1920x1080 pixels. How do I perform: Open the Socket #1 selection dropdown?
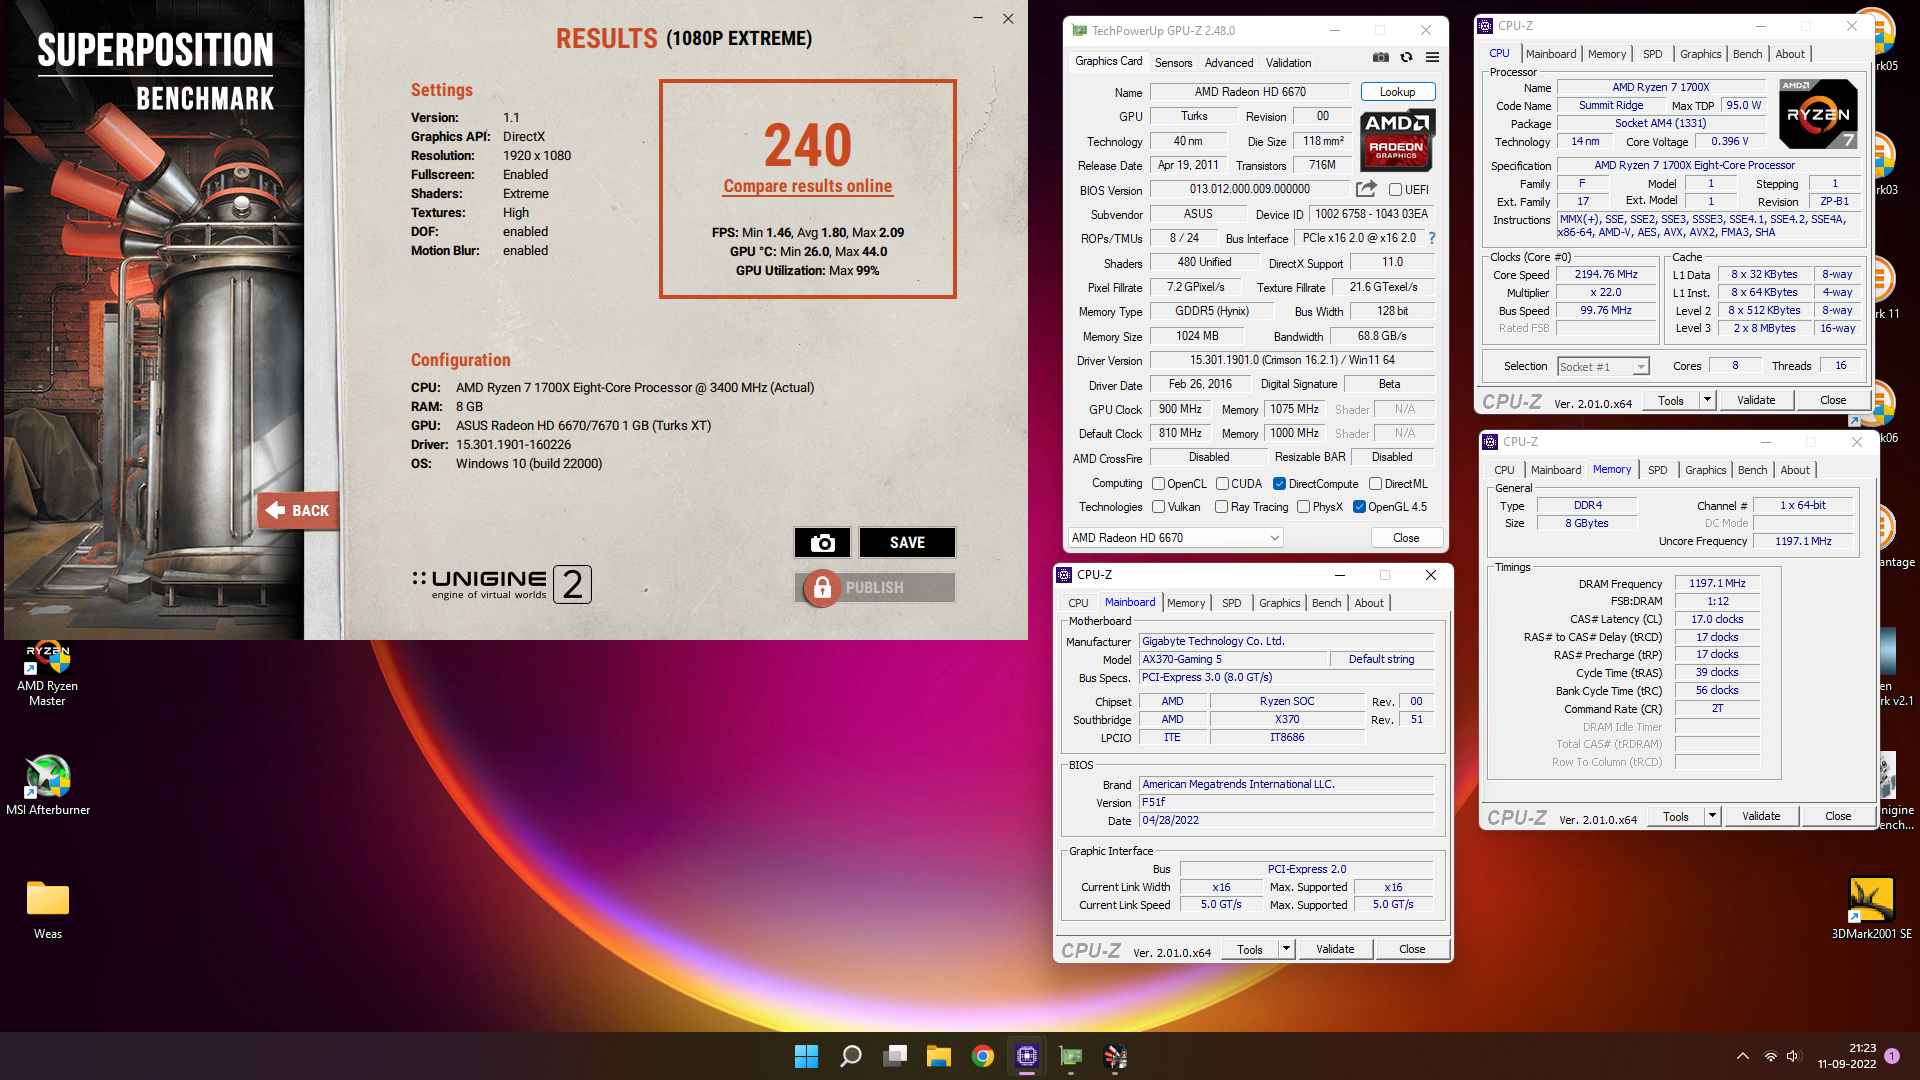click(1603, 367)
